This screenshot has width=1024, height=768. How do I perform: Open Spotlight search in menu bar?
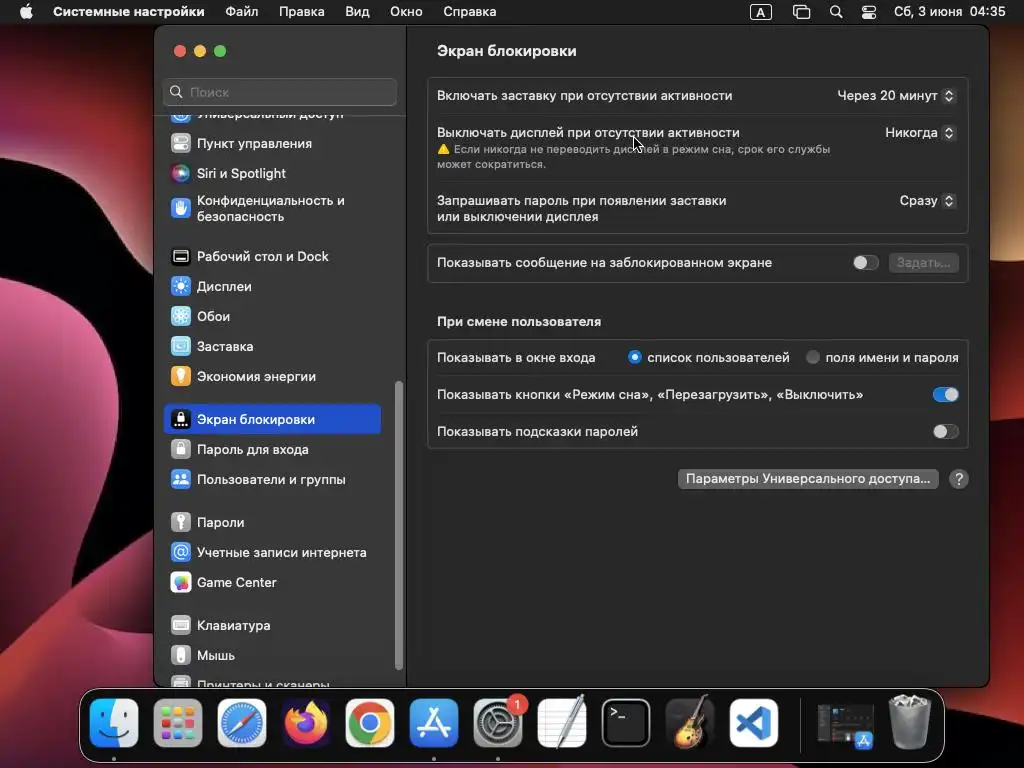[x=836, y=12]
